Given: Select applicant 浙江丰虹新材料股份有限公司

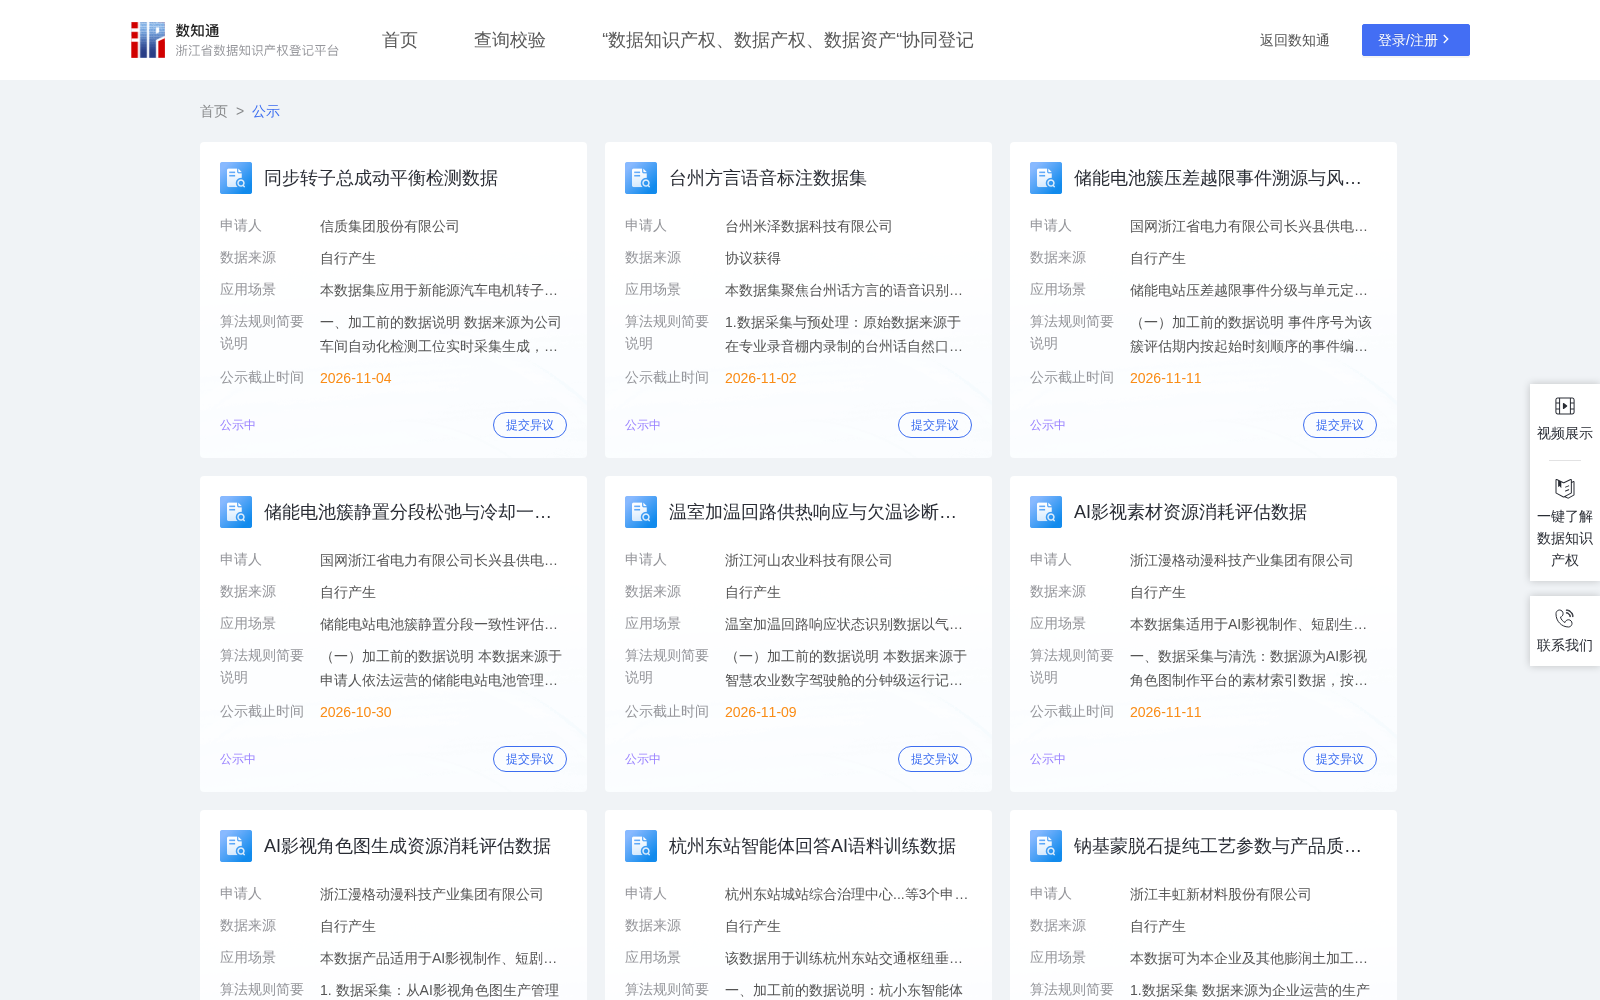Looking at the screenshot, I should click(1221, 894).
